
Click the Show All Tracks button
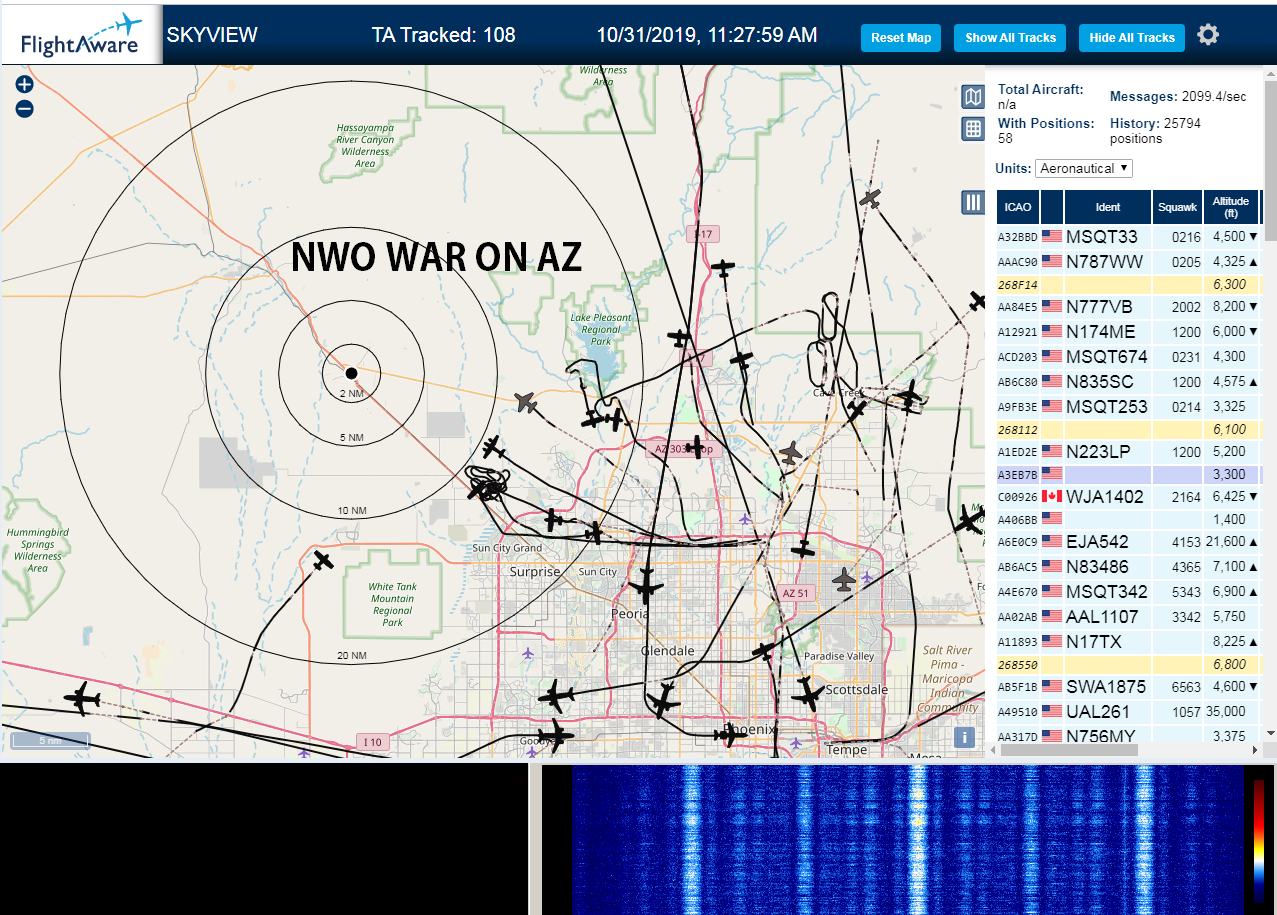(1010, 38)
